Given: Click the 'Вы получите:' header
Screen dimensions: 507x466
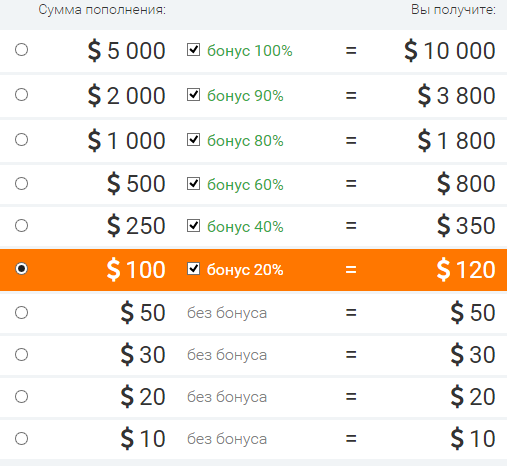Looking at the screenshot, I should pos(453,10).
